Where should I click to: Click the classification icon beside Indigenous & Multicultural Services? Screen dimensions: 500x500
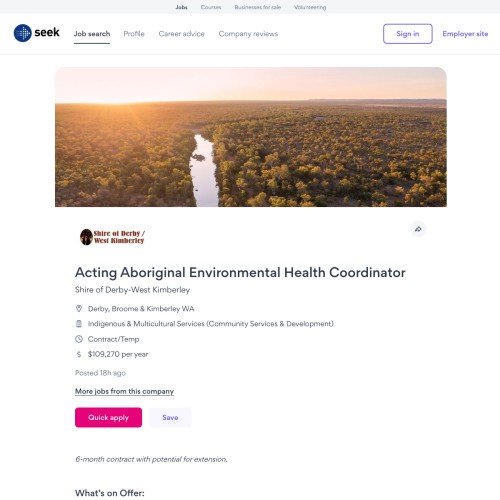point(79,323)
